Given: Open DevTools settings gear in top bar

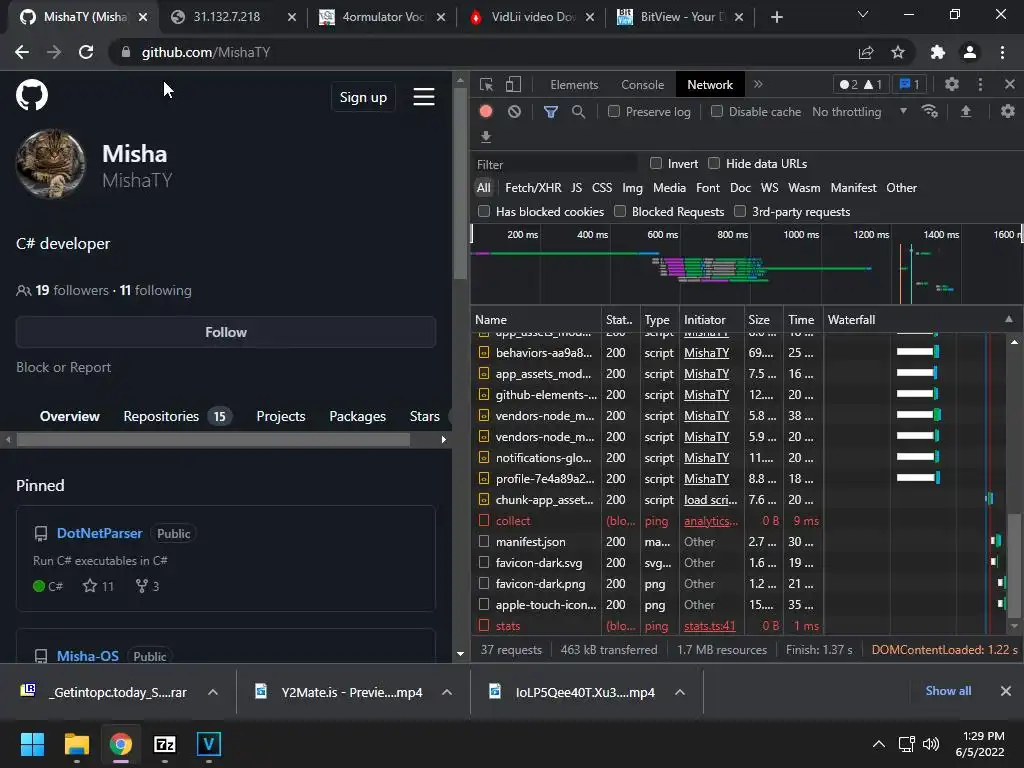Looking at the screenshot, I should (x=952, y=84).
